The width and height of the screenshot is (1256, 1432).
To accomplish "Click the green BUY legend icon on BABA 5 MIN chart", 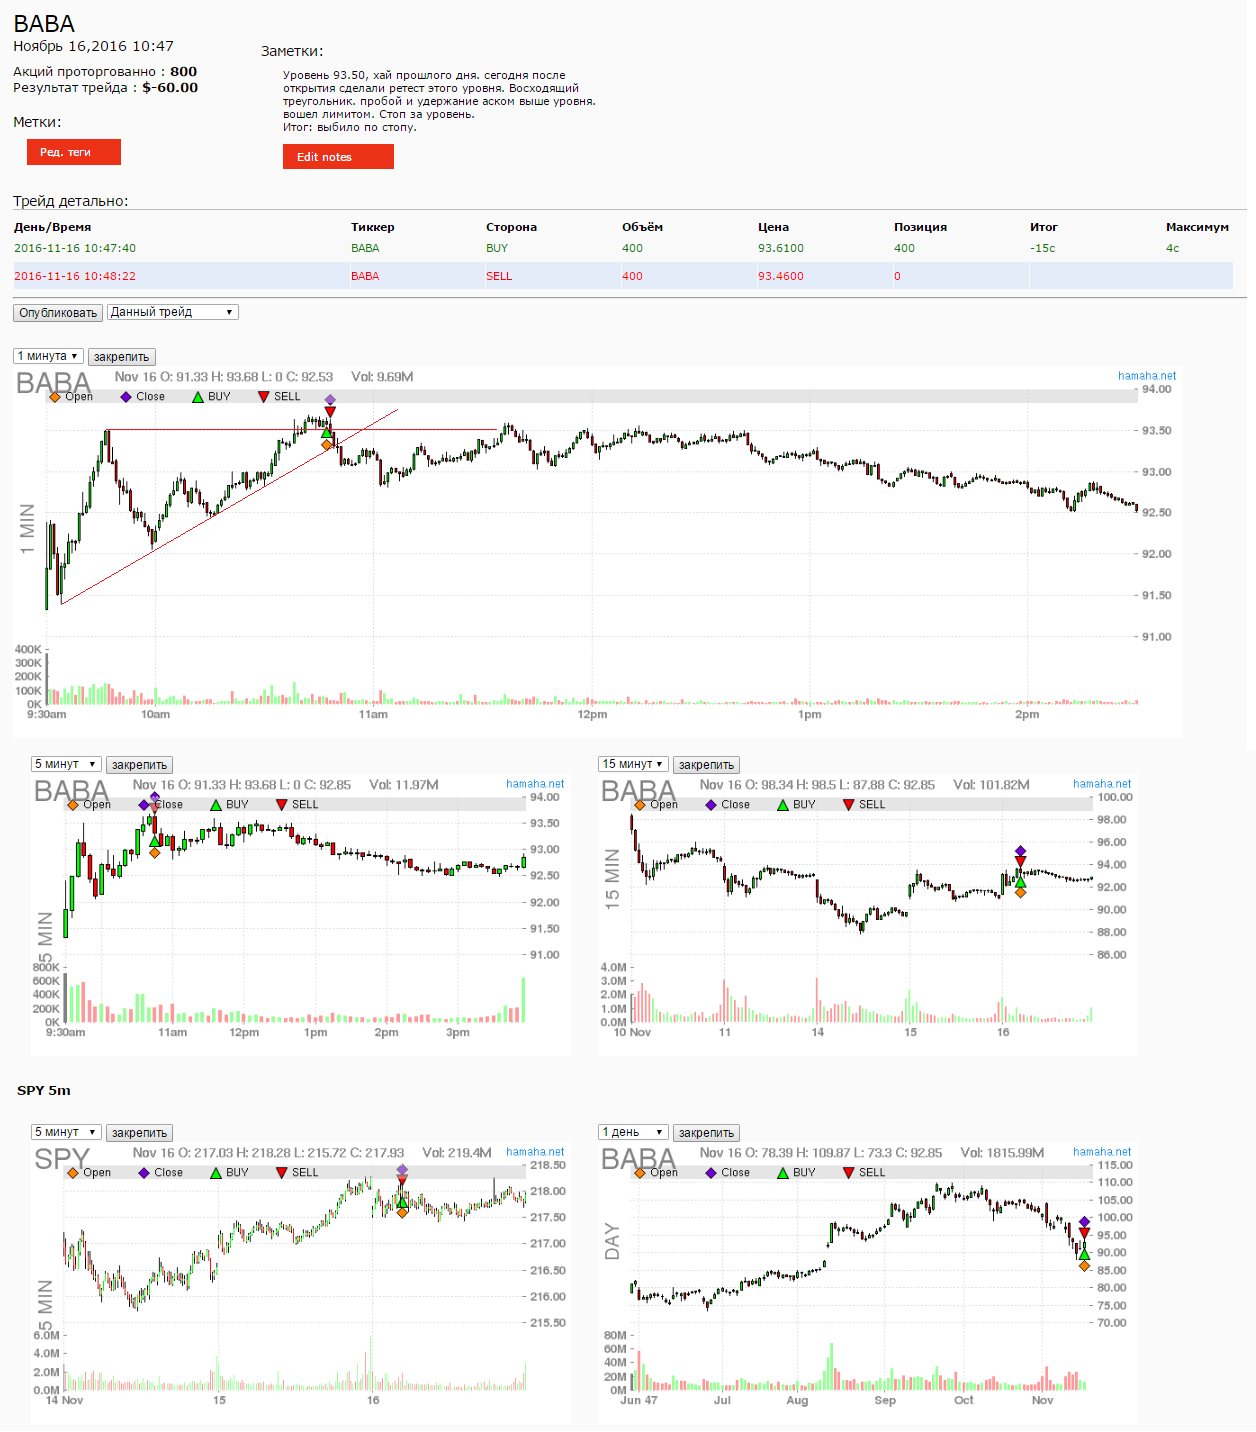I will click(216, 805).
